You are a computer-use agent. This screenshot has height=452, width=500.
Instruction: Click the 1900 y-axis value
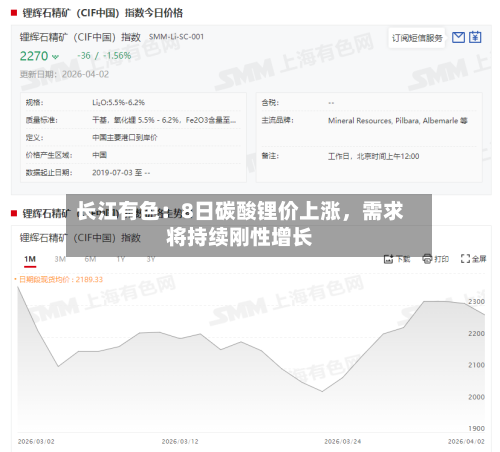coord(476,428)
